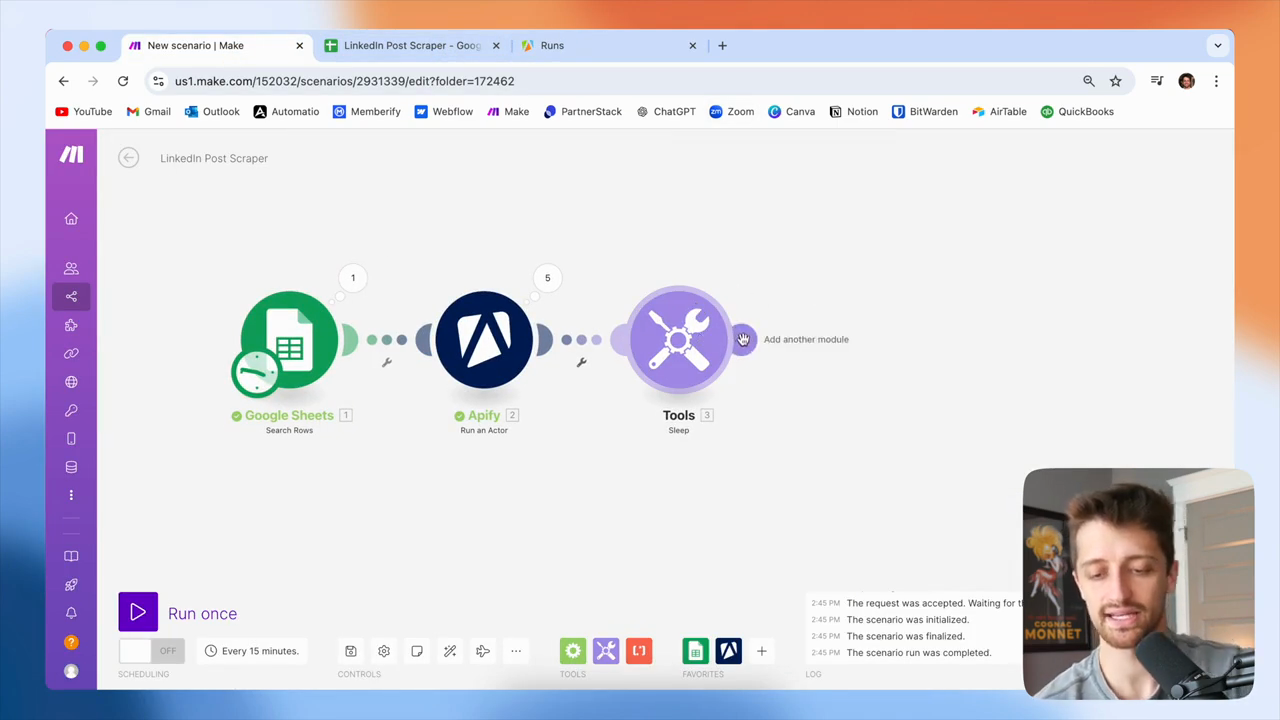Open the Apify Run an Actor module

click(484, 340)
